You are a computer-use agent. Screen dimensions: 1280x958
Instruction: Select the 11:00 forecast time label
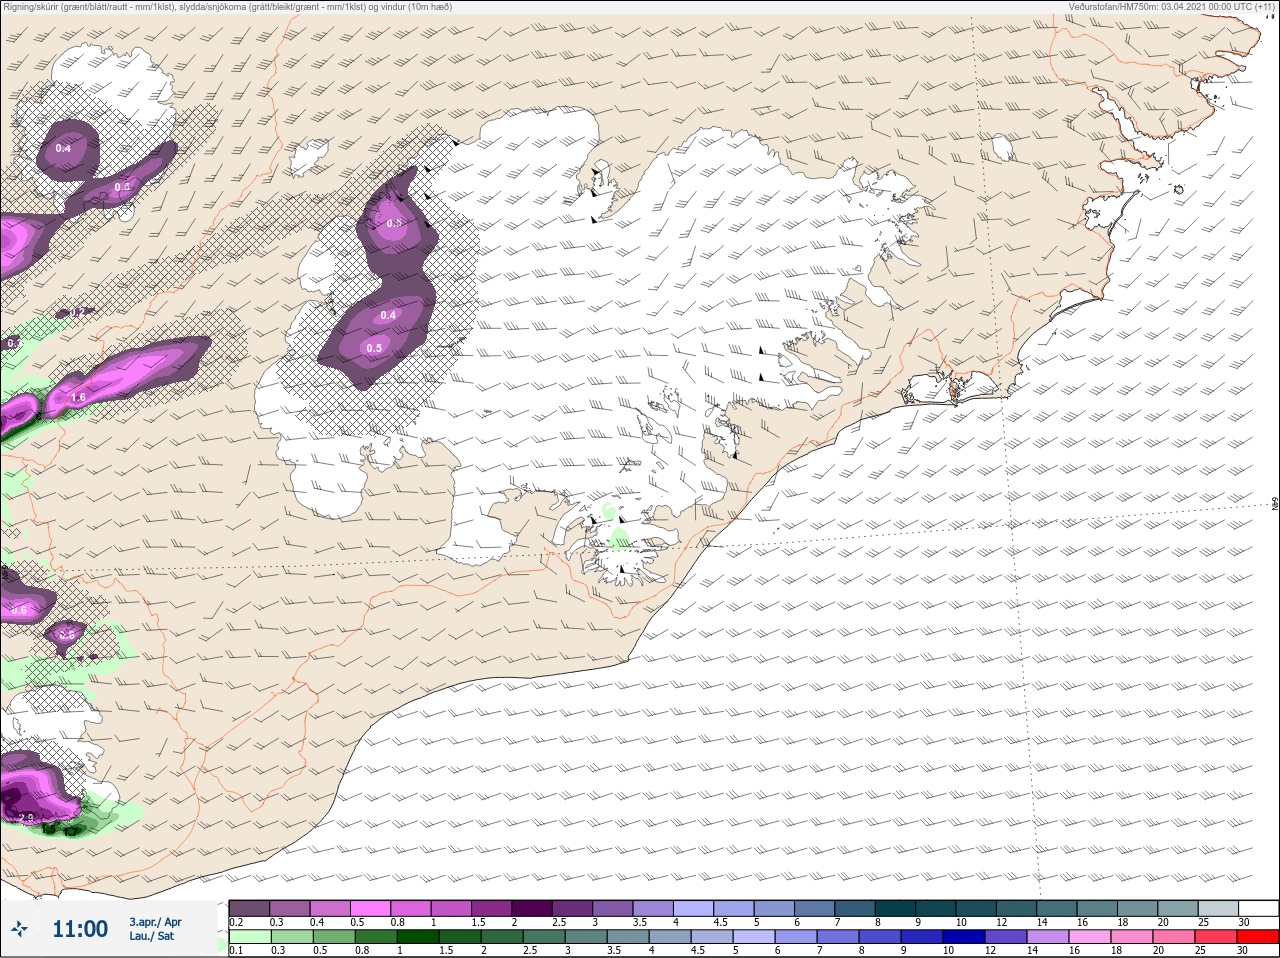(x=80, y=929)
